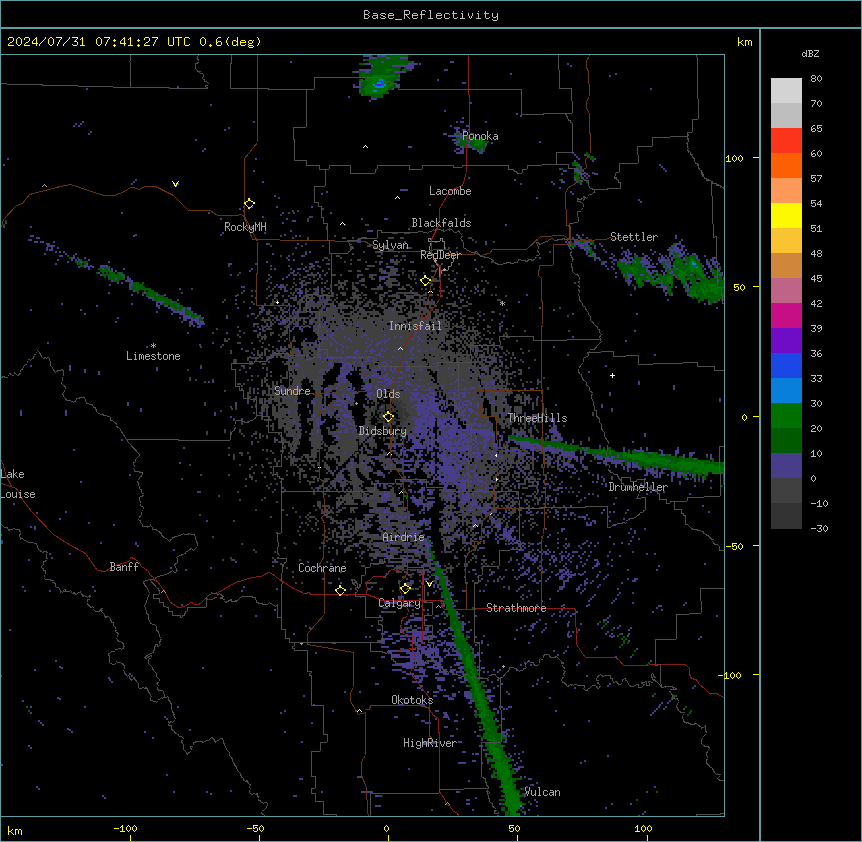
Task: Click the Lacombe city label
Action: click(450, 191)
